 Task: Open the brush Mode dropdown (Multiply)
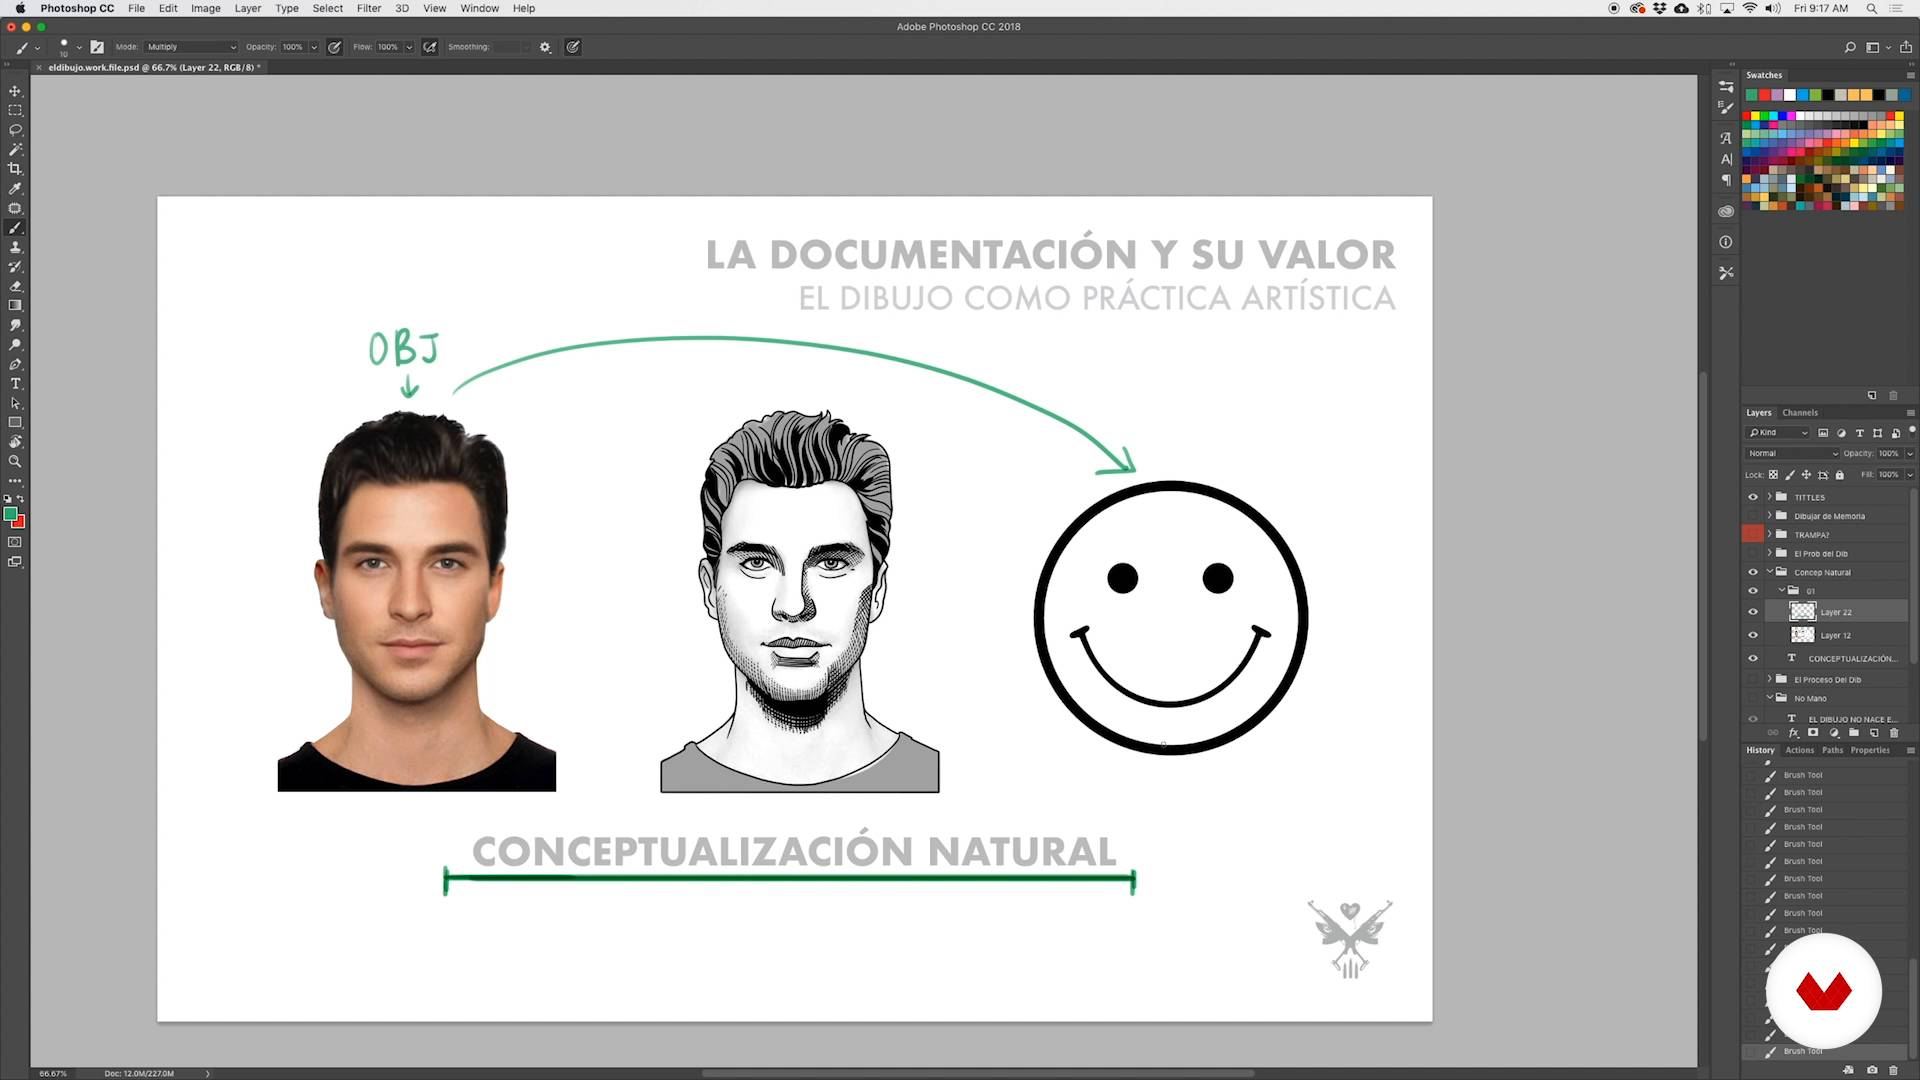point(191,47)
